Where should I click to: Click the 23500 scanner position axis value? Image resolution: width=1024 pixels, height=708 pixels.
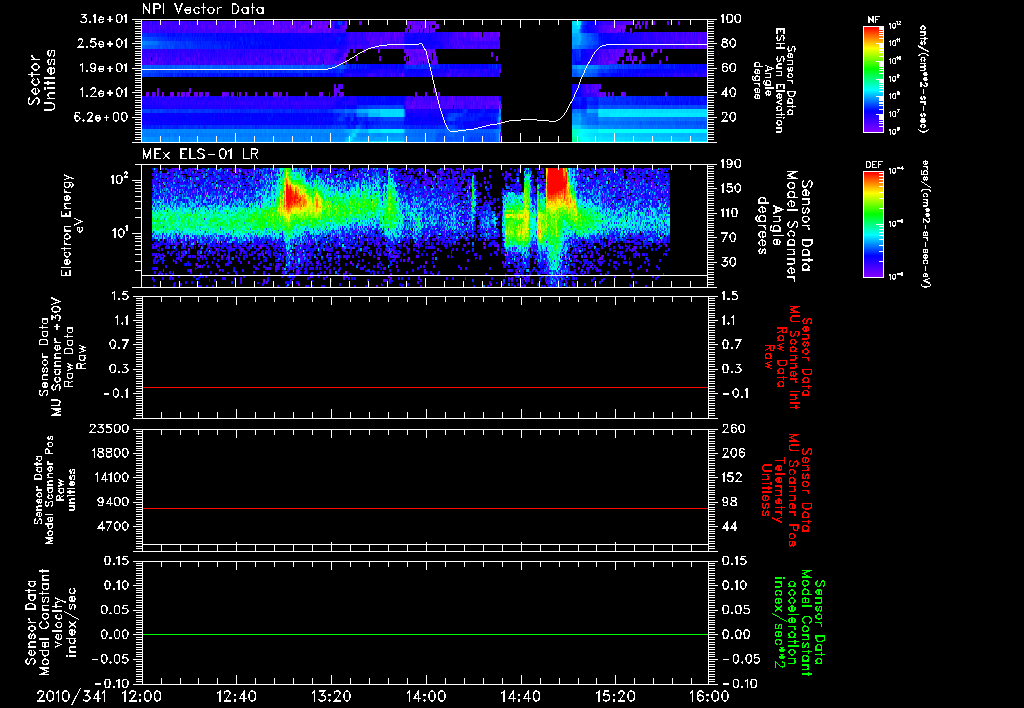click(x=109, y=429)
